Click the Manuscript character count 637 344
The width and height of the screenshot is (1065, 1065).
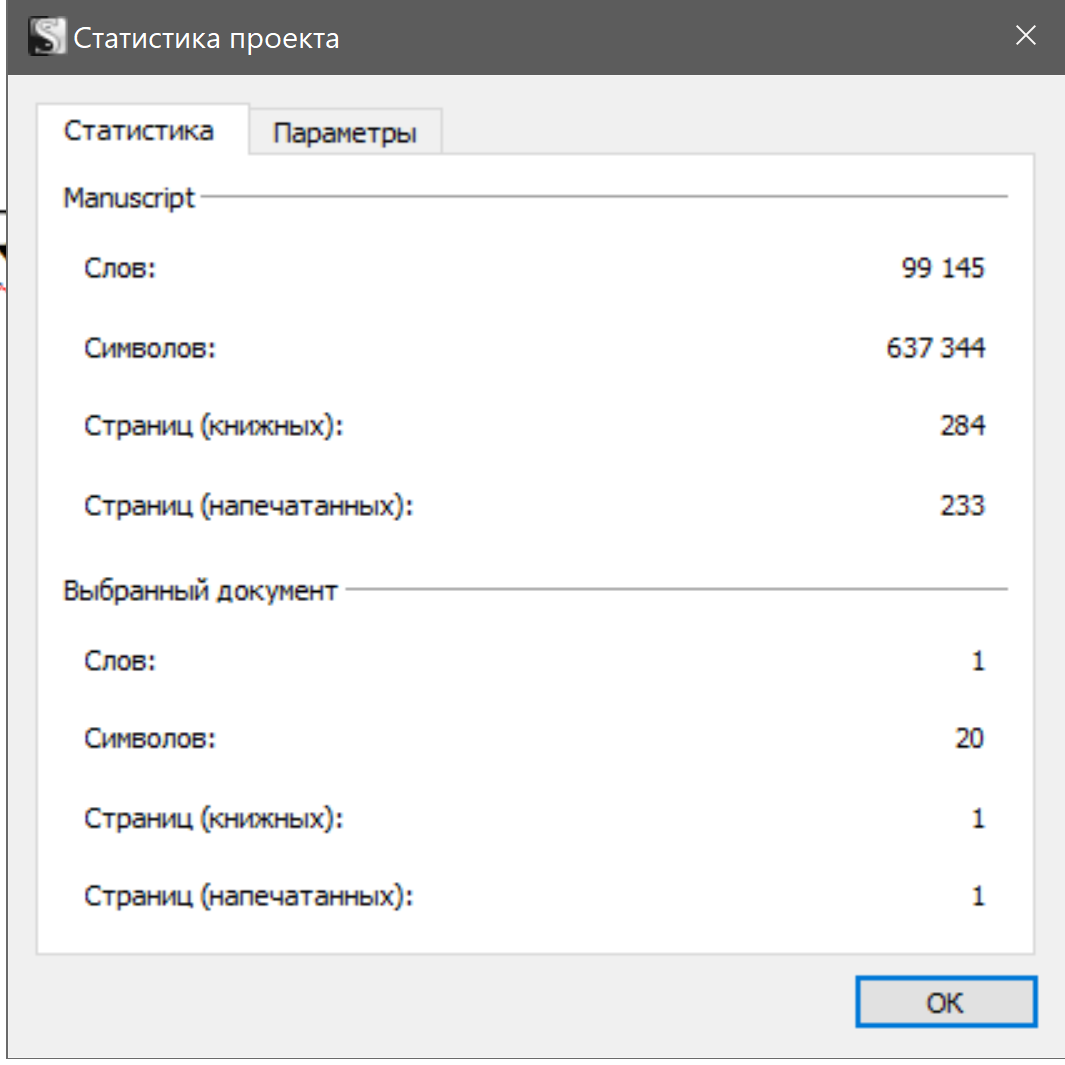(x=935, y=347)
